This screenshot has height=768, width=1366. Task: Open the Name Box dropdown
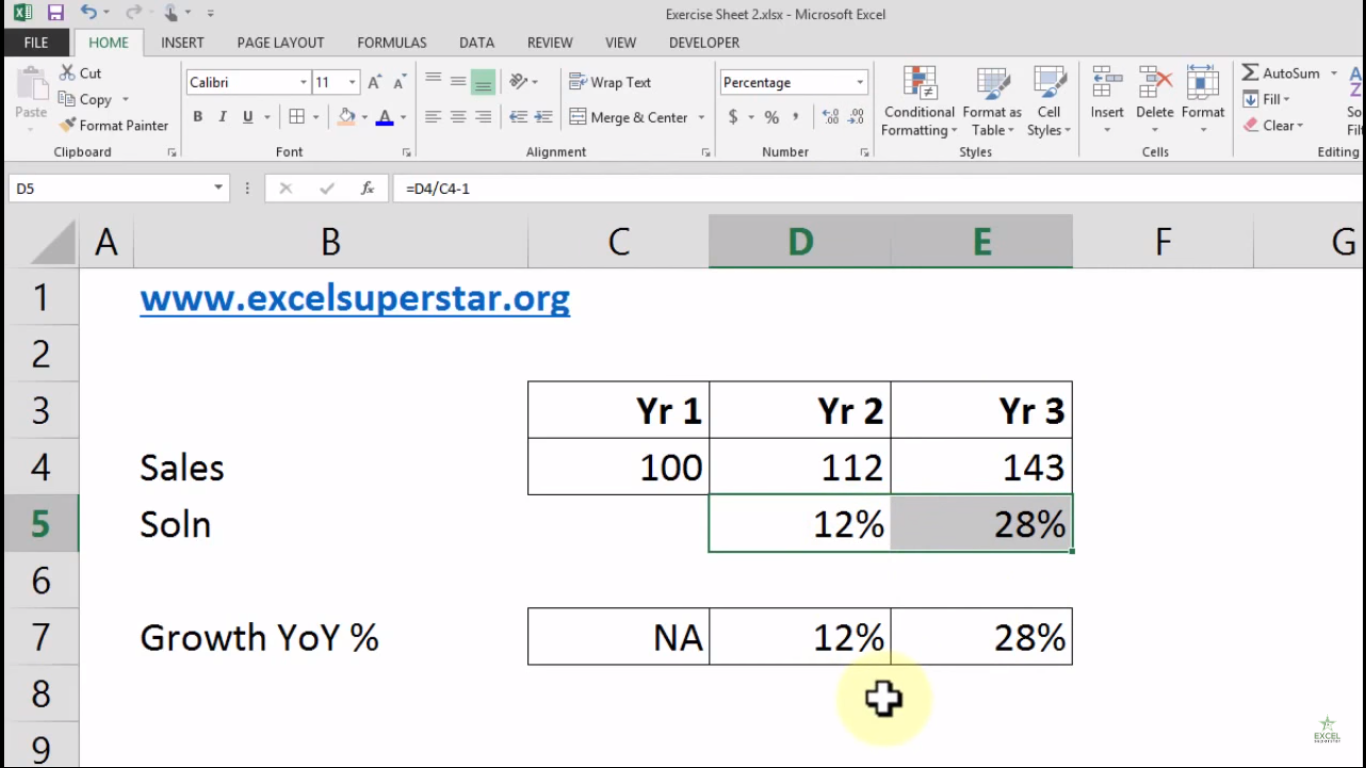tap(218, 188)
